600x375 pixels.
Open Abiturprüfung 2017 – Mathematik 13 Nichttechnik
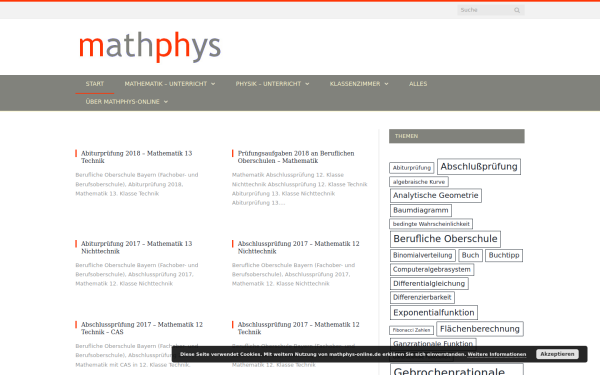136,247
